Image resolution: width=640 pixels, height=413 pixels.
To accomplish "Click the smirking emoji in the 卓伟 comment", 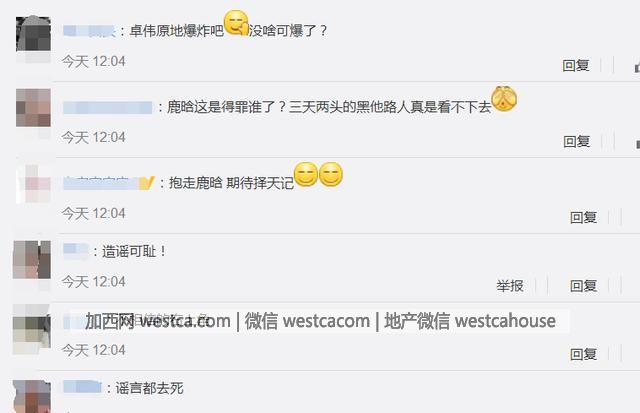I will (x=236, y=23).
